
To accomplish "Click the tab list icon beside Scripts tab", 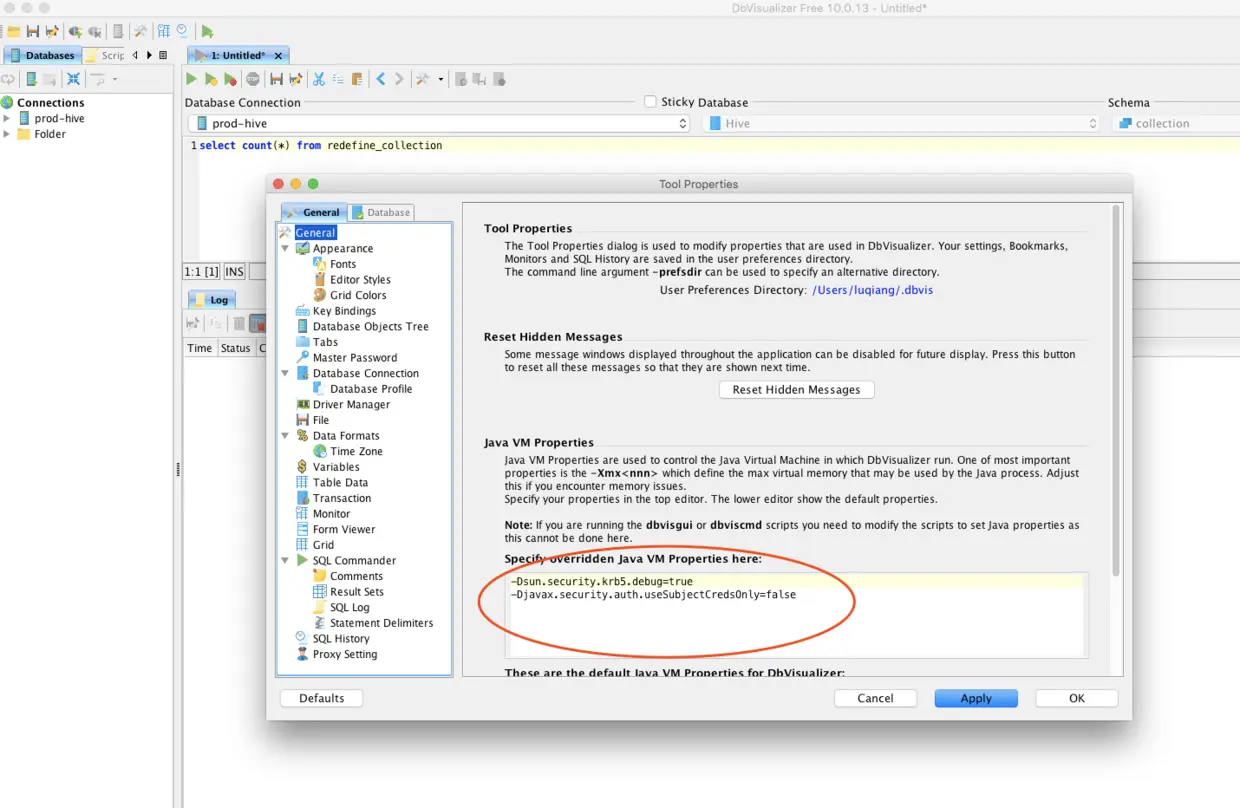I will [163, 55].
